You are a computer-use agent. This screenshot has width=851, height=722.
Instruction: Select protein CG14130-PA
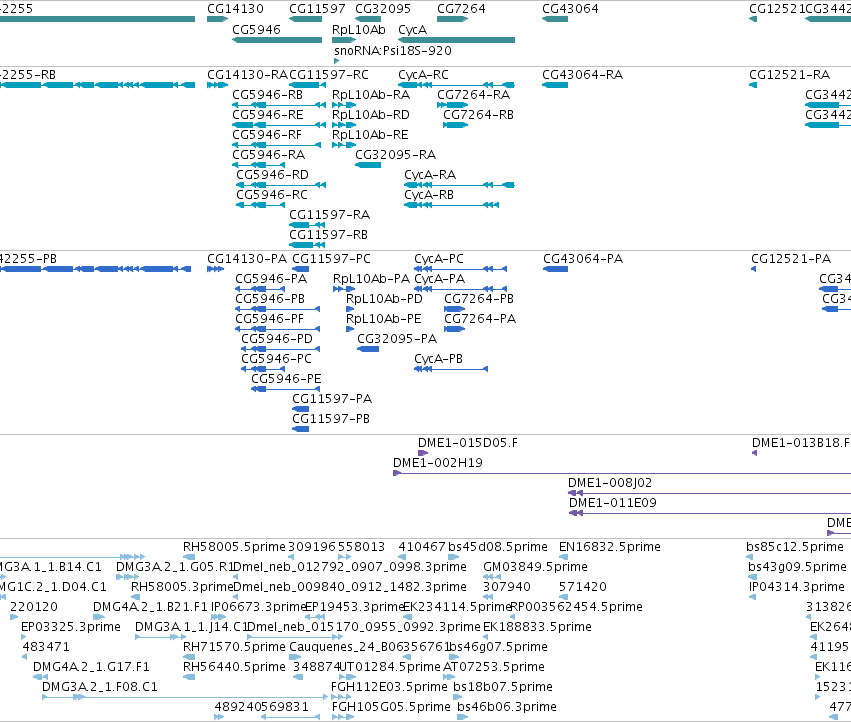pos(247,258)
